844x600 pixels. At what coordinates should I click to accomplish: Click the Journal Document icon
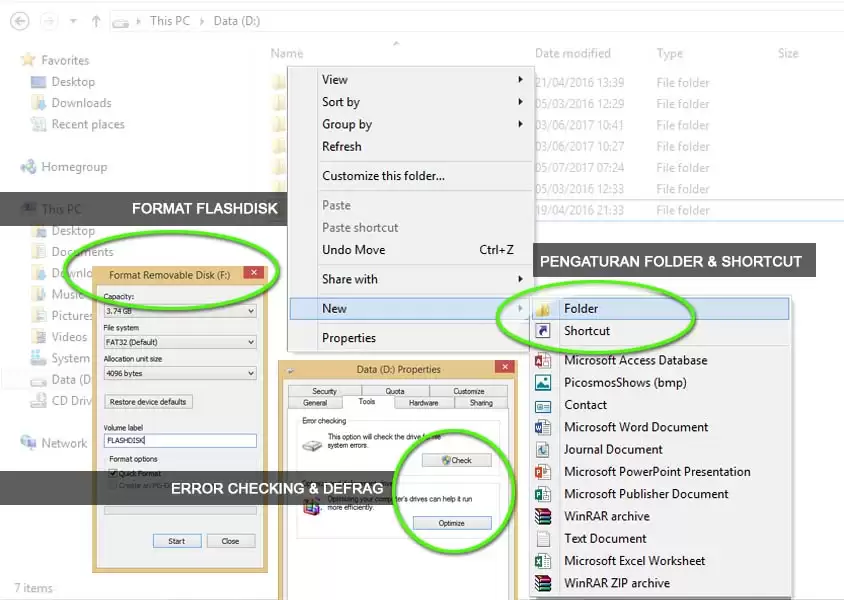click(543, 449)
